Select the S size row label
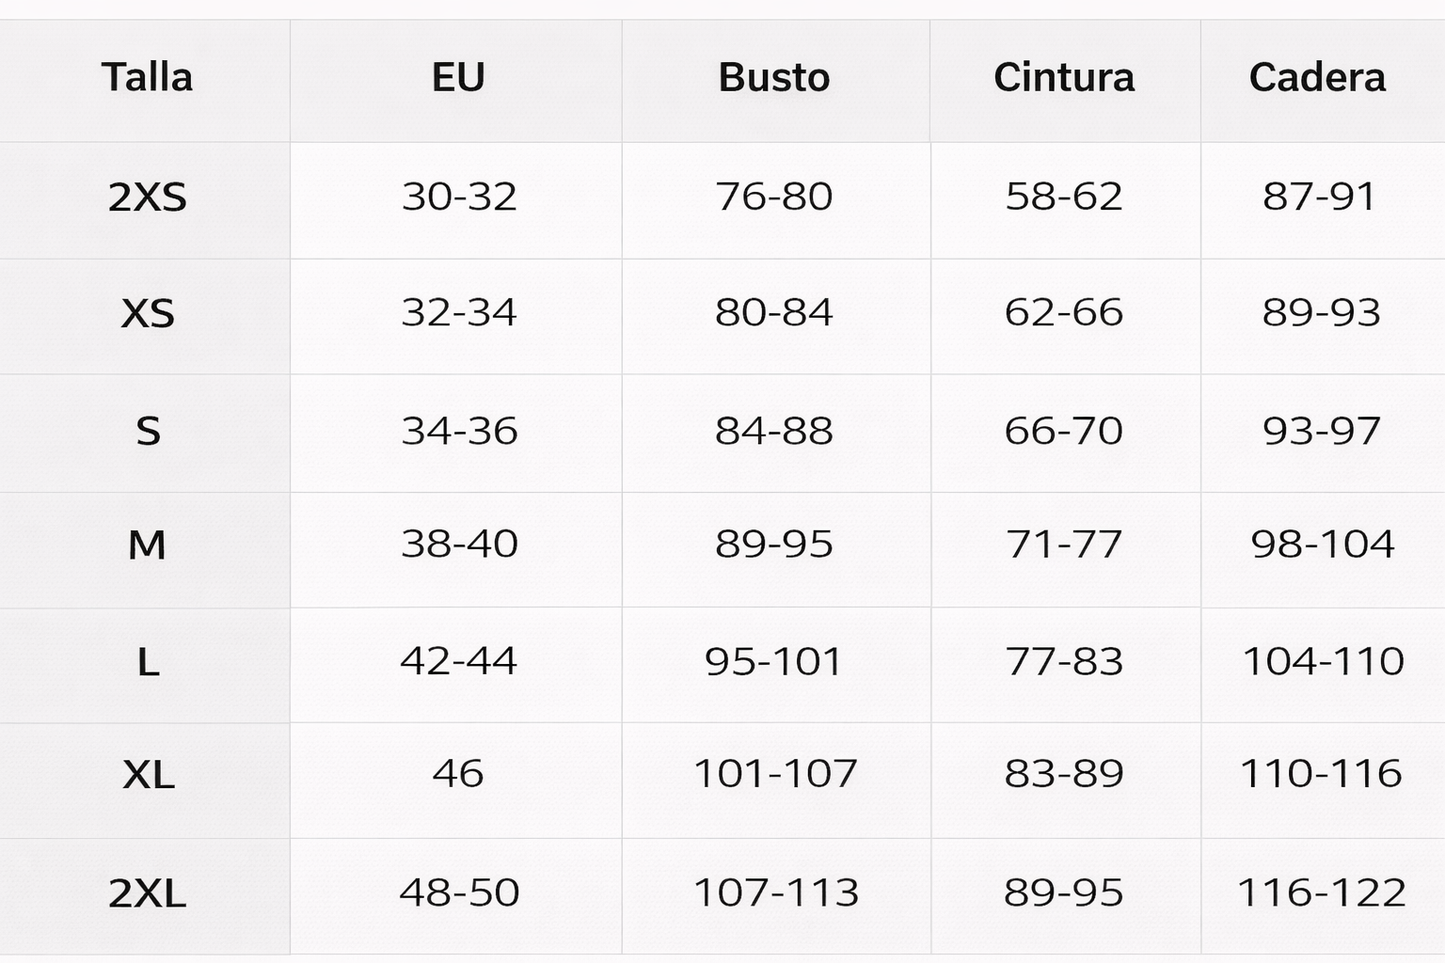The height and width of the screenshot is (963, 1445). 147,431
